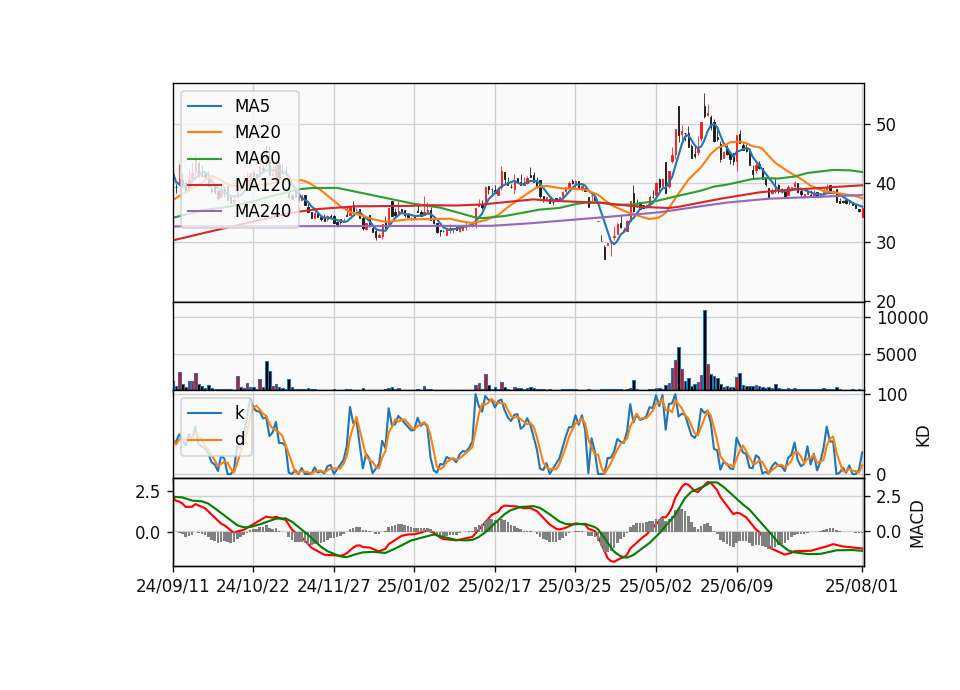Click the 25/03/25 date axis label
960x690 pixels.
(575, 586)
